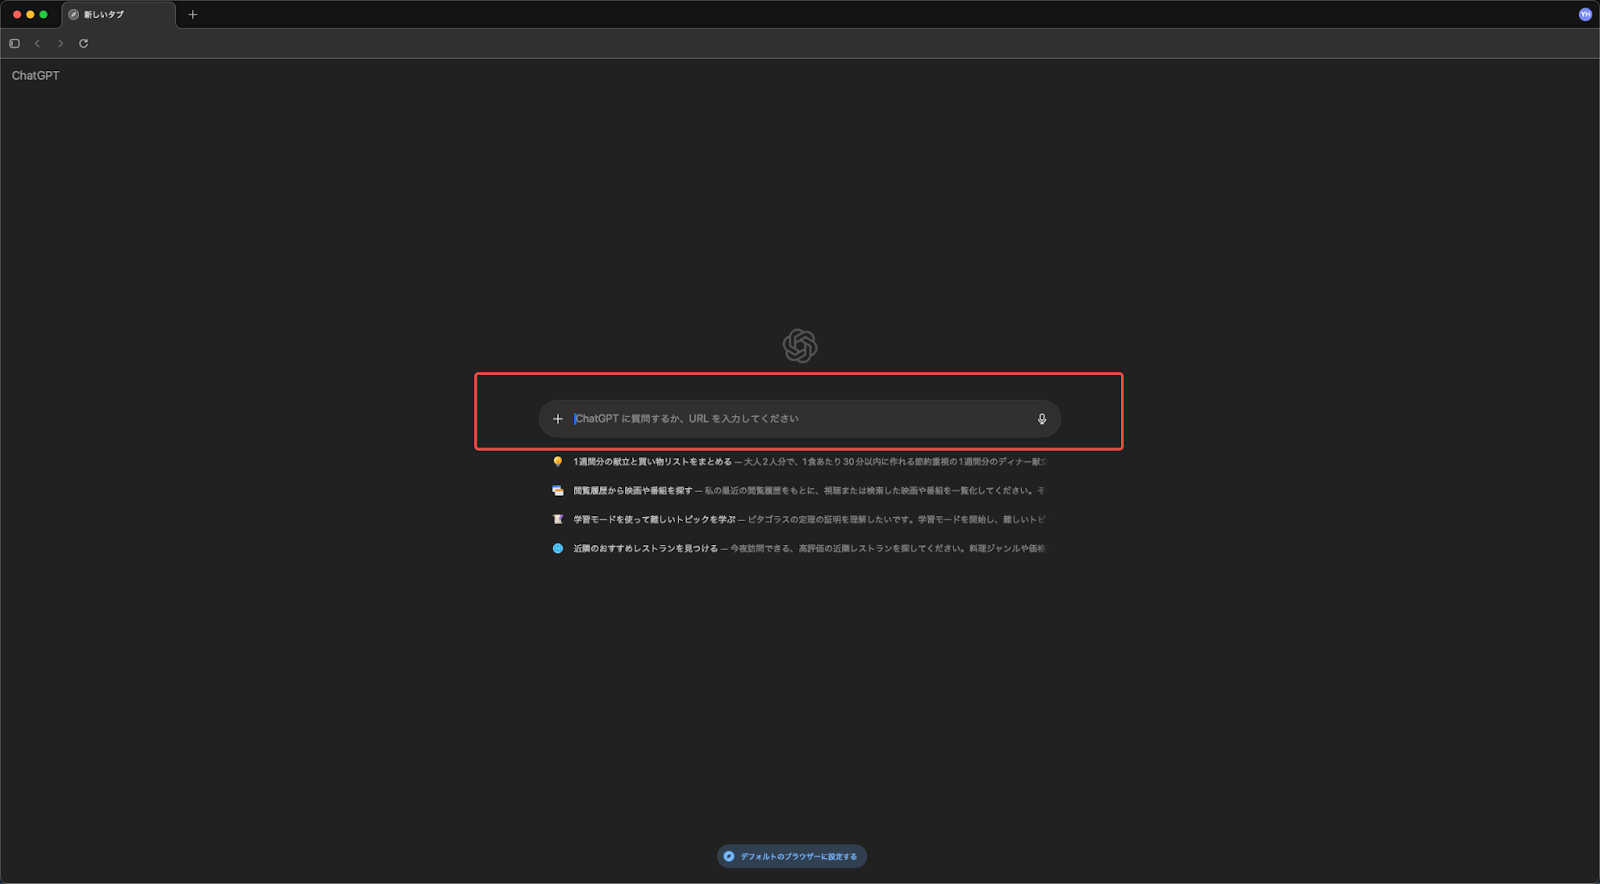
Task: Click the compass icon on the tab
Action: tap(73, 14)
